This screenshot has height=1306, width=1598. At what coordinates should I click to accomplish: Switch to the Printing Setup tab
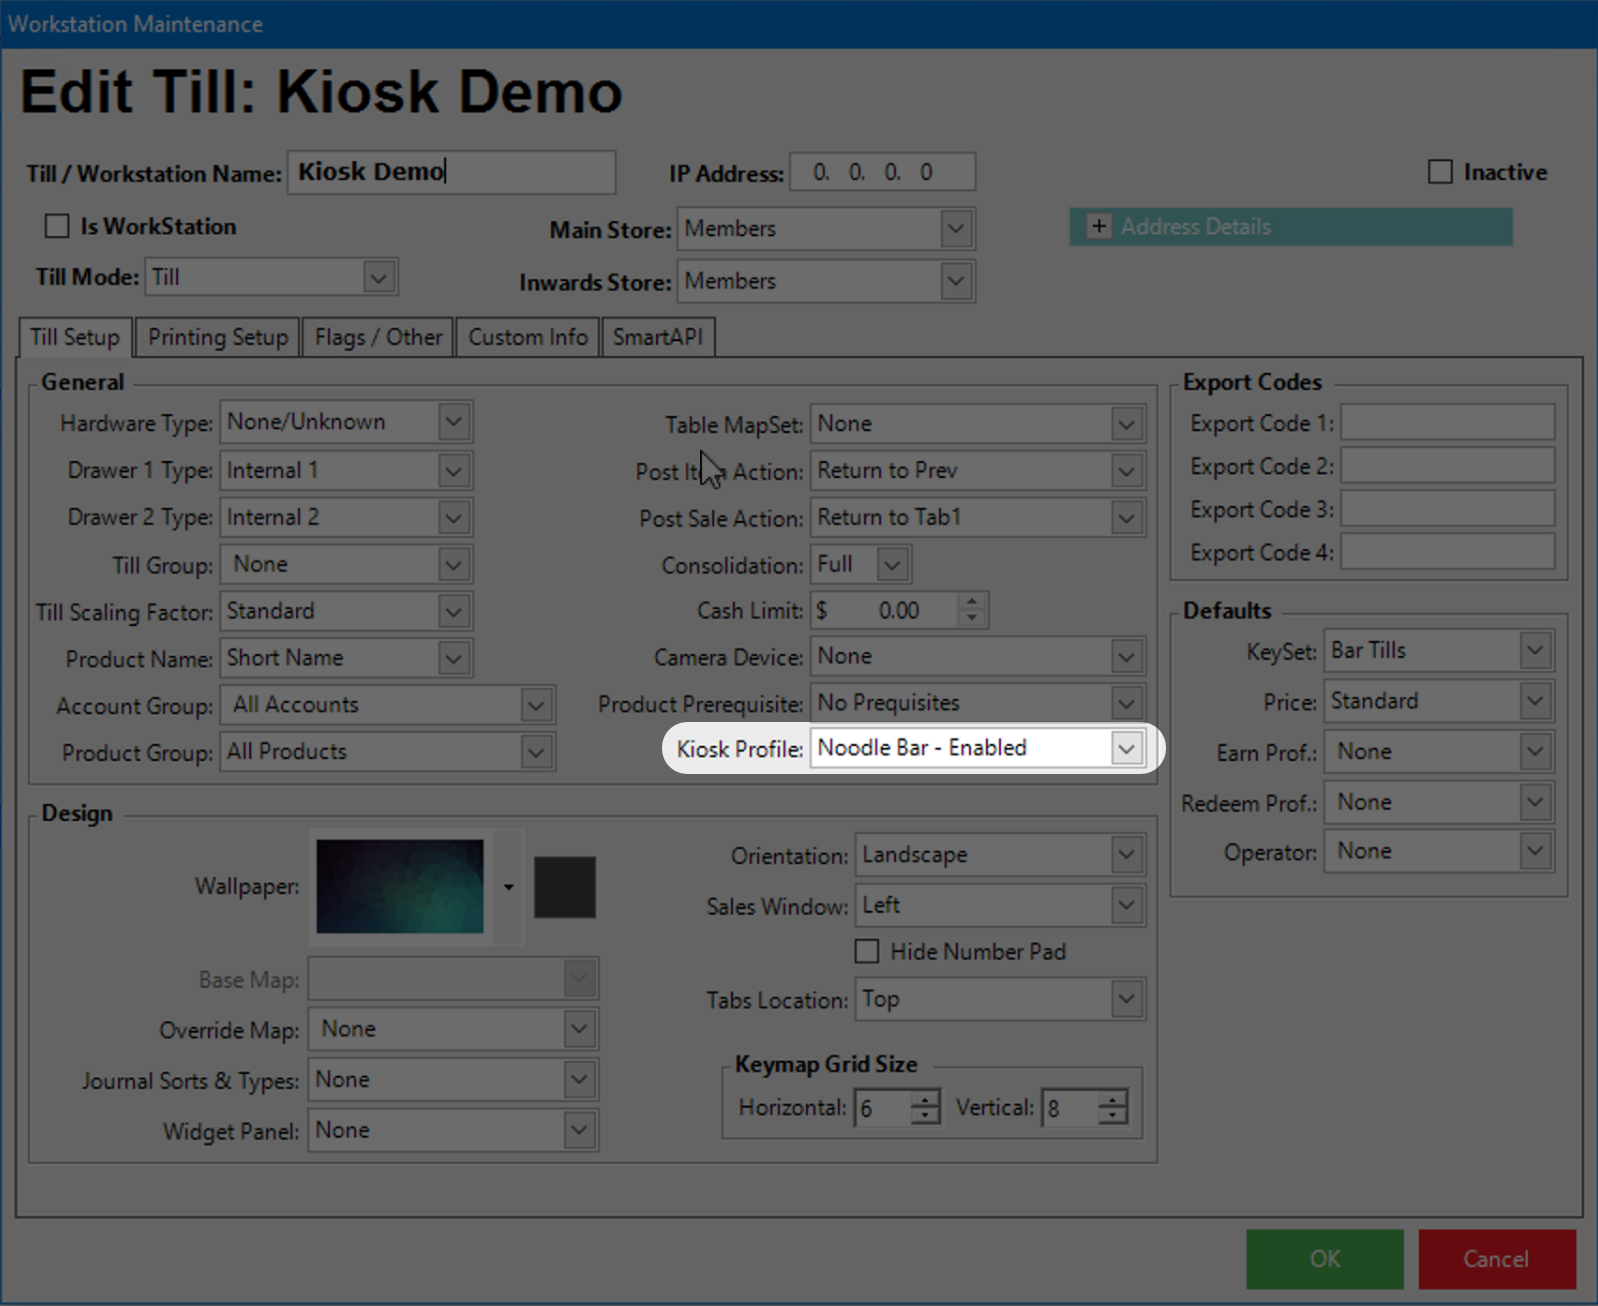pos(218,337)
